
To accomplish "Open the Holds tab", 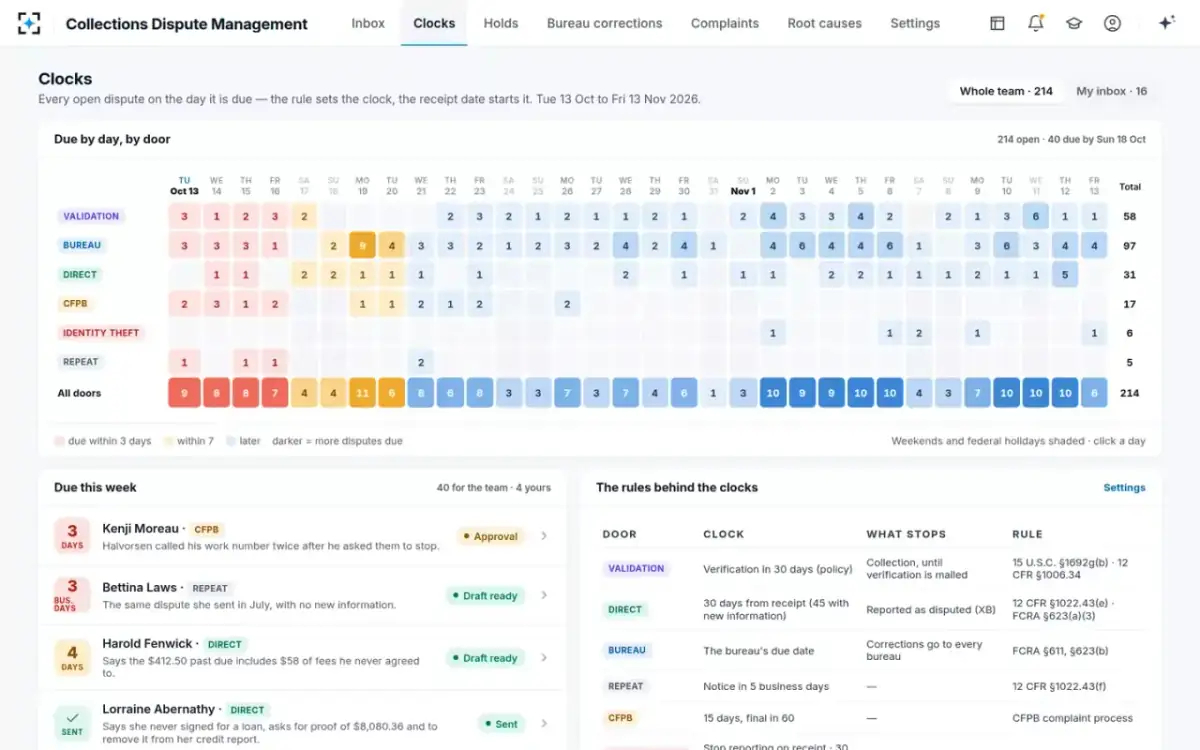I will tap(501, 23).
